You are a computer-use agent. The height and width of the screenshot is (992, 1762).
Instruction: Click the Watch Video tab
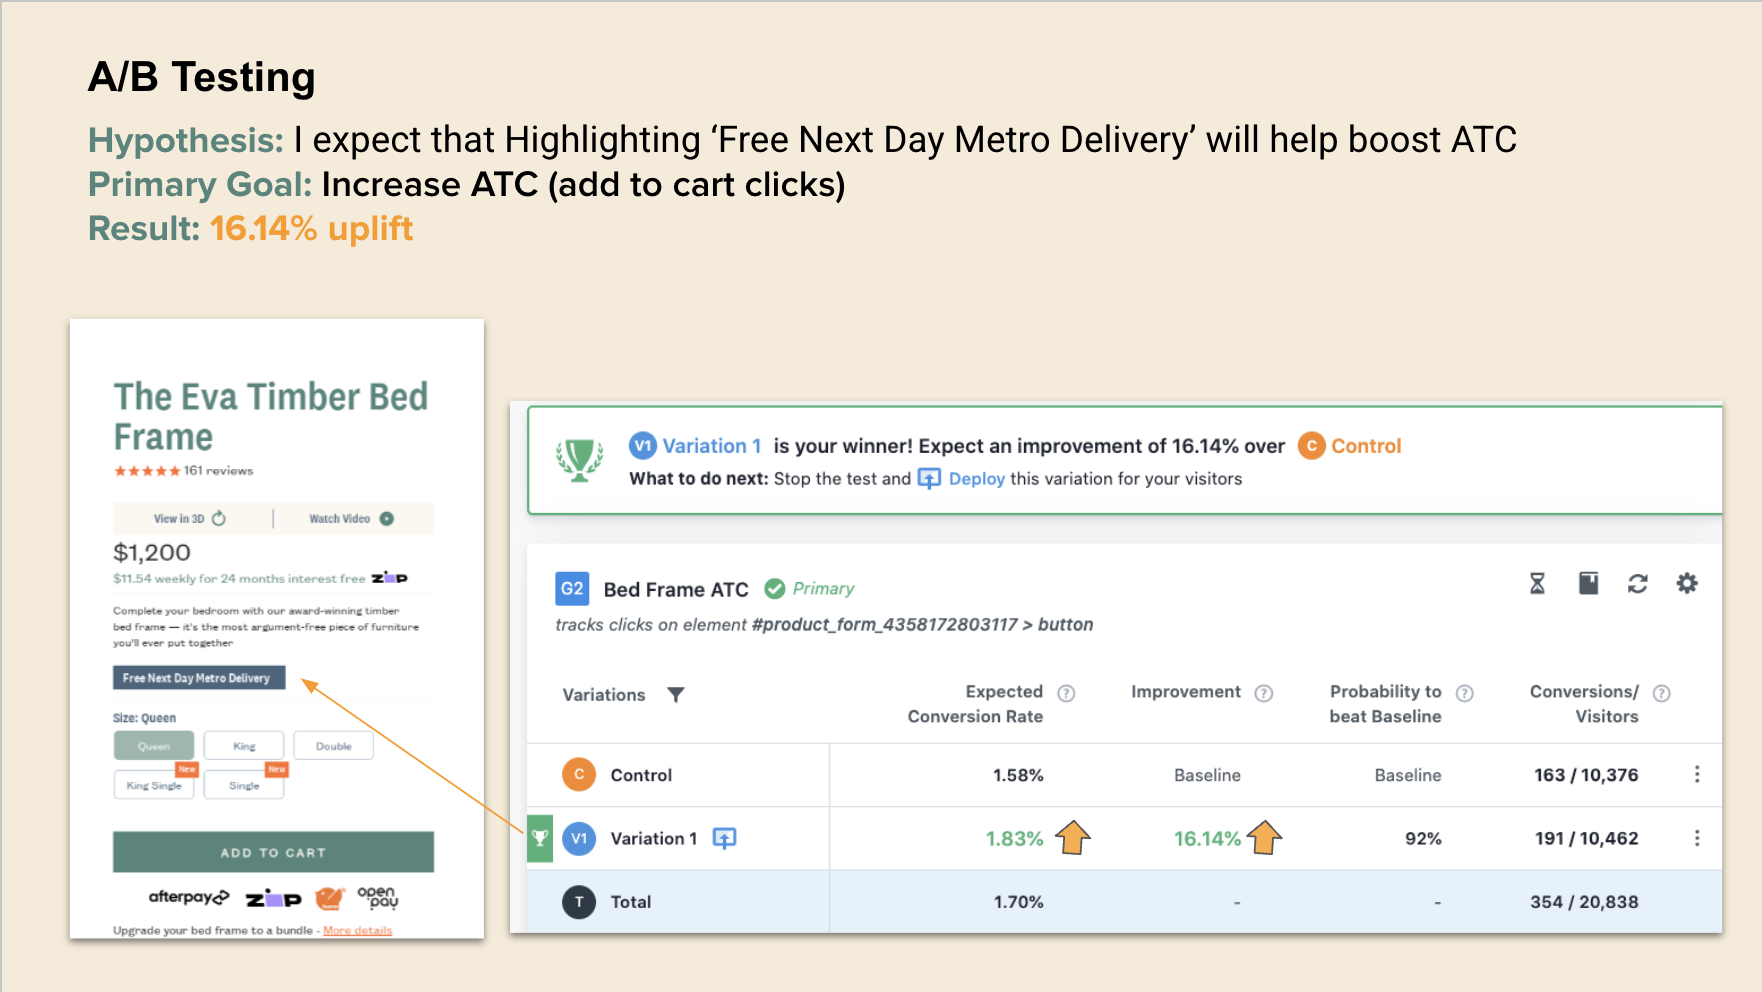(351, 519)
